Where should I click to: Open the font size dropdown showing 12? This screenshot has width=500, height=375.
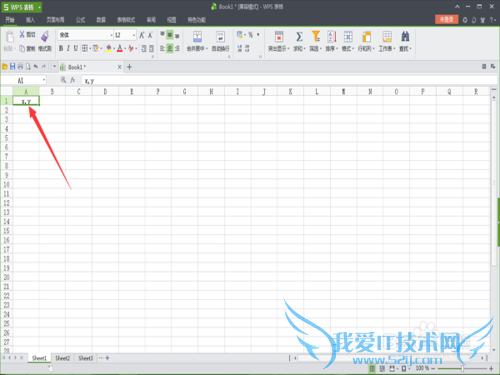tap(134, 35)
